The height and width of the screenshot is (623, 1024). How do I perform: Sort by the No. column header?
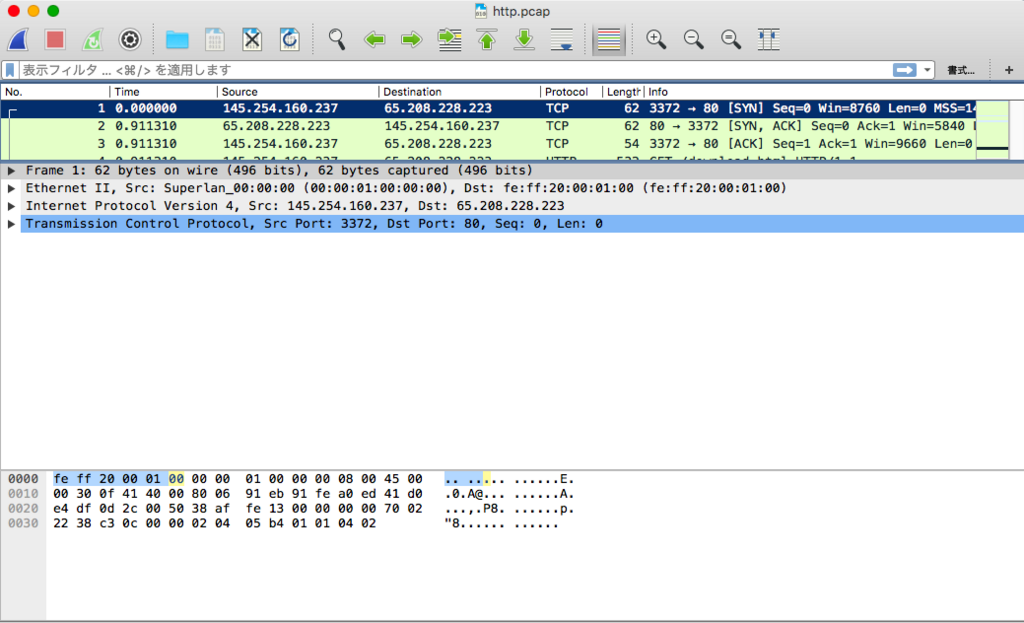pos(55,92)
